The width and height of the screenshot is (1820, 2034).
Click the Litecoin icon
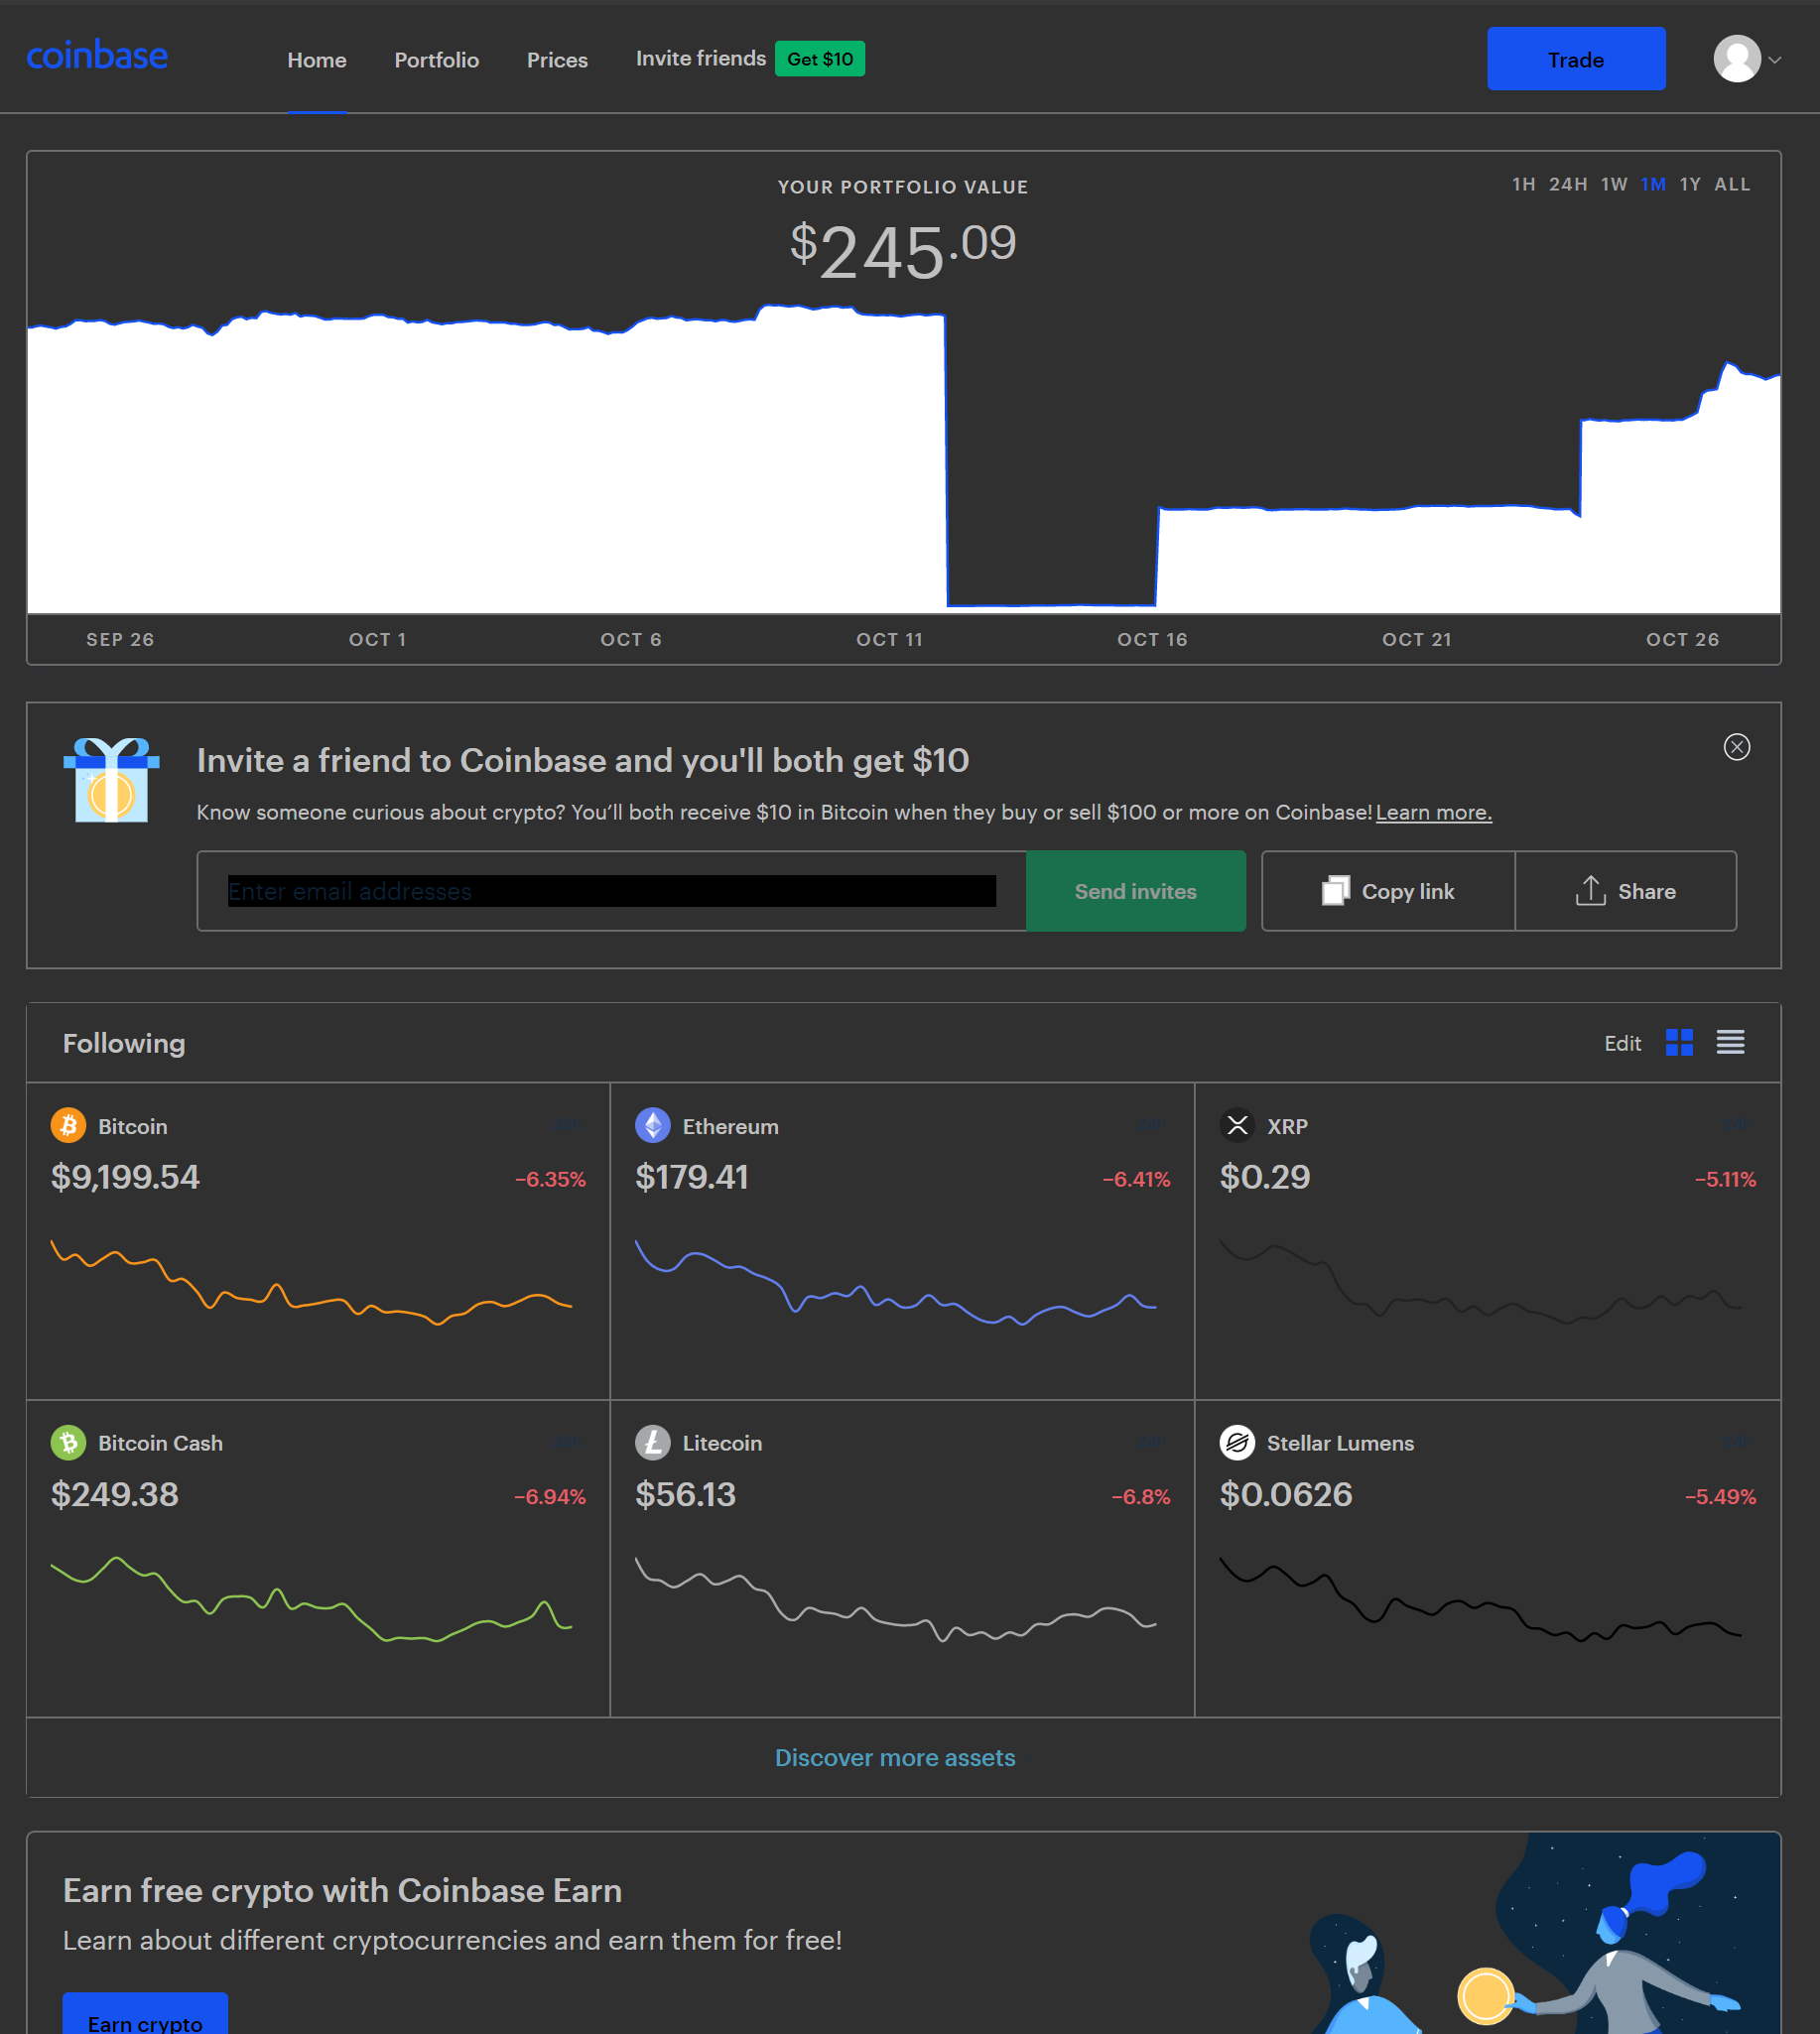point(652,1442)
